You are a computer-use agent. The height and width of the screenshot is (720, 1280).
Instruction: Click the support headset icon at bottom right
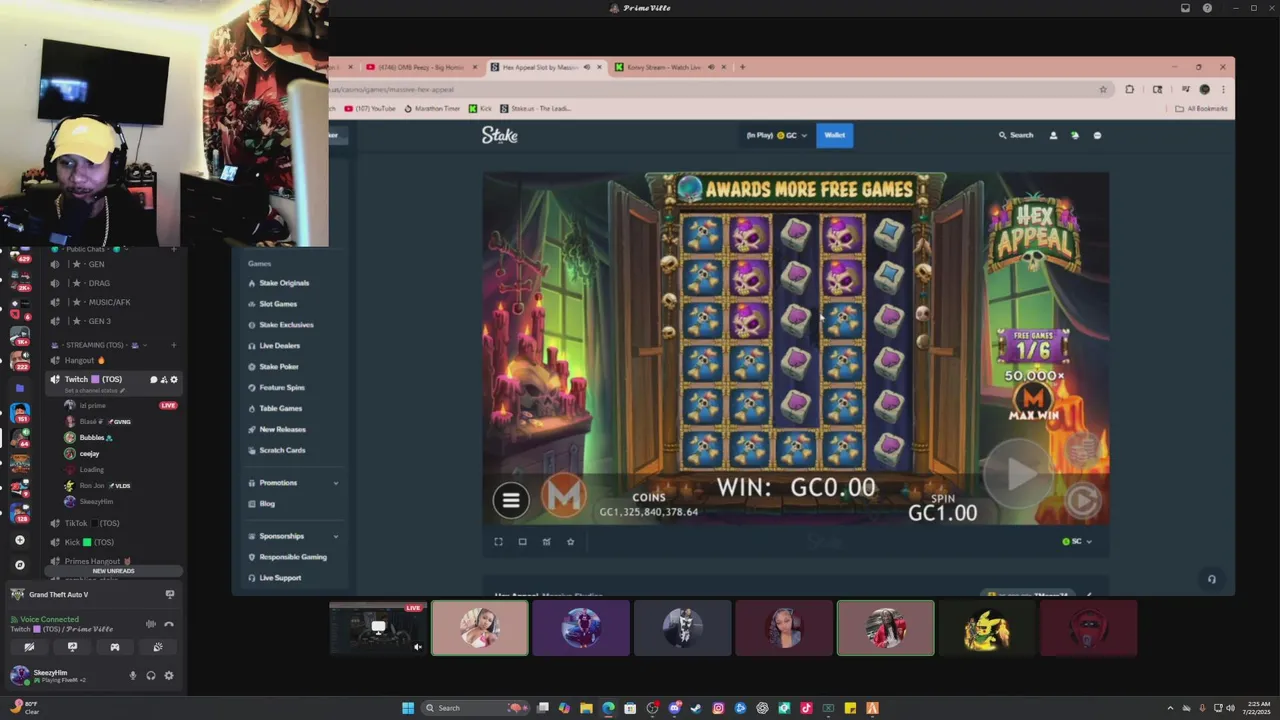click(1211, 579)
